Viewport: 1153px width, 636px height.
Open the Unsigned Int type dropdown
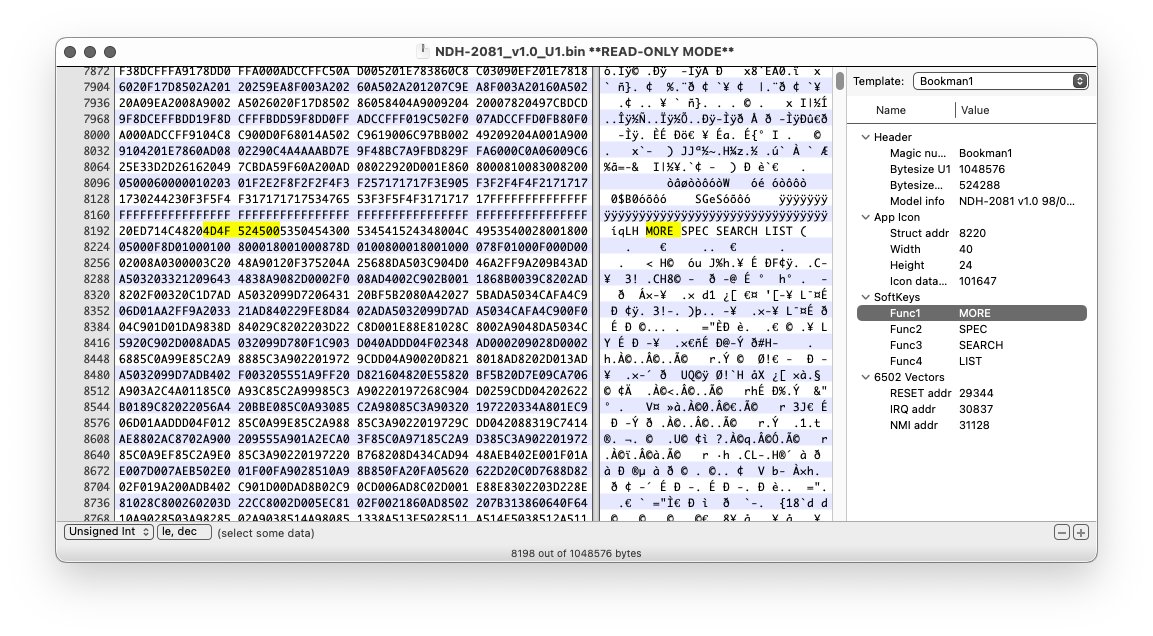tap(109, 532)
